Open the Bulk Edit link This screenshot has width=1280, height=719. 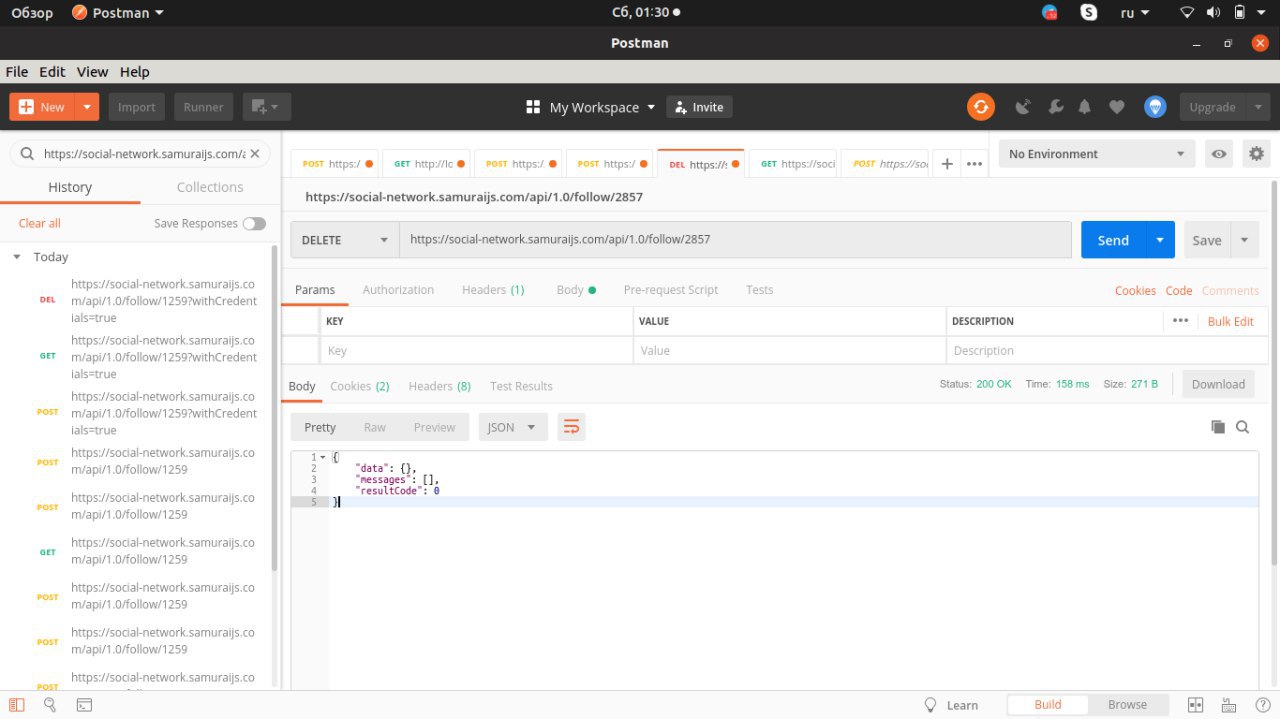(x=1230, y=321)
